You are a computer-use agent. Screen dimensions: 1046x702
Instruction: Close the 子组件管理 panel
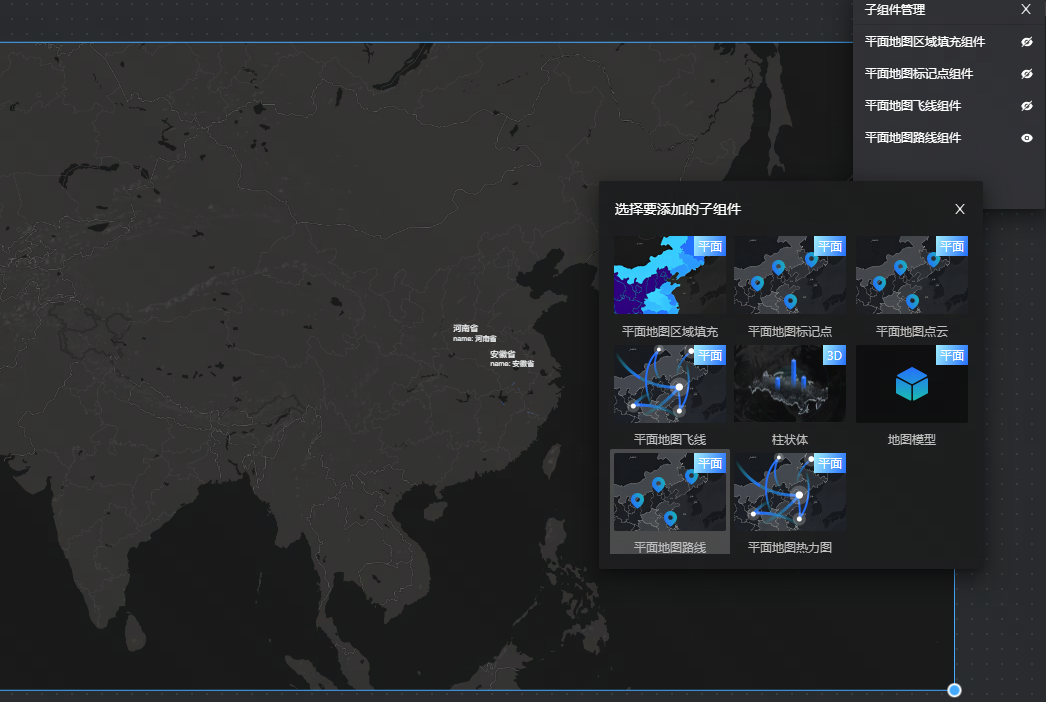(x=1025, y=9)
